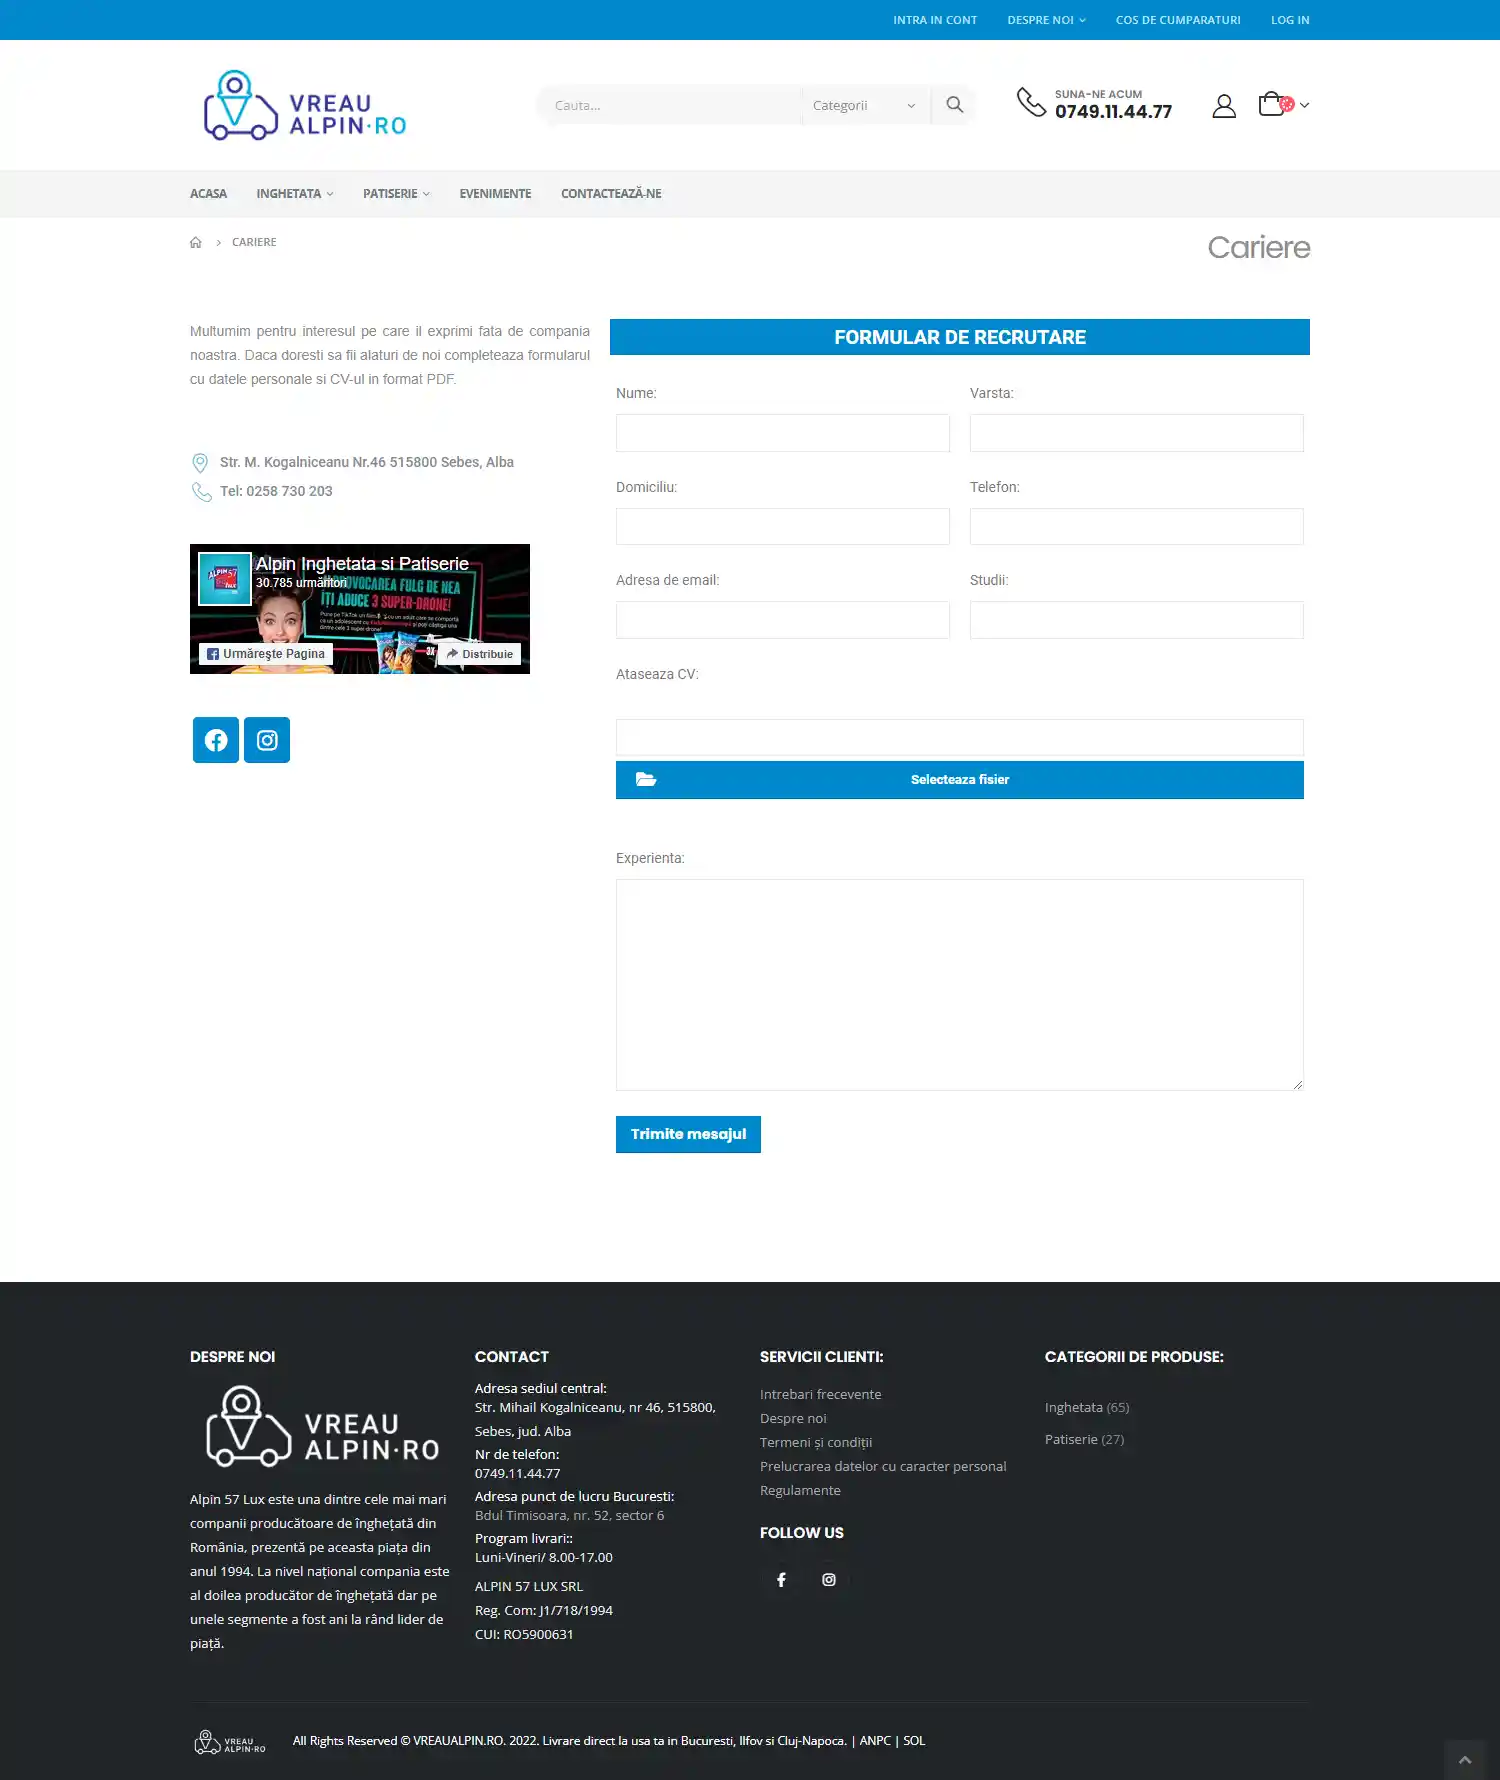The height and width of the screenshot is (1780, 1500).
Task: Open Cos de cumparaturi link
Action: [x=1178, y=20]
